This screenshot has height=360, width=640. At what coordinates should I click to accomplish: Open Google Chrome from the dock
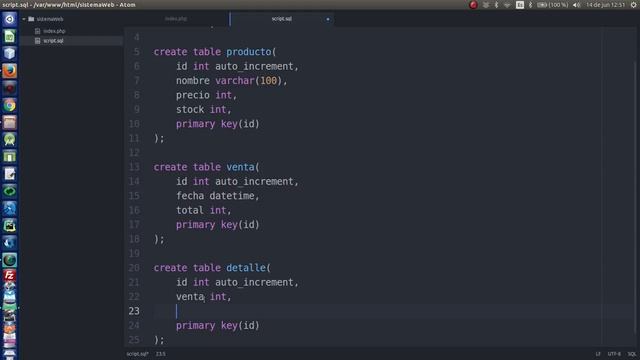click(x=9, y=105)
